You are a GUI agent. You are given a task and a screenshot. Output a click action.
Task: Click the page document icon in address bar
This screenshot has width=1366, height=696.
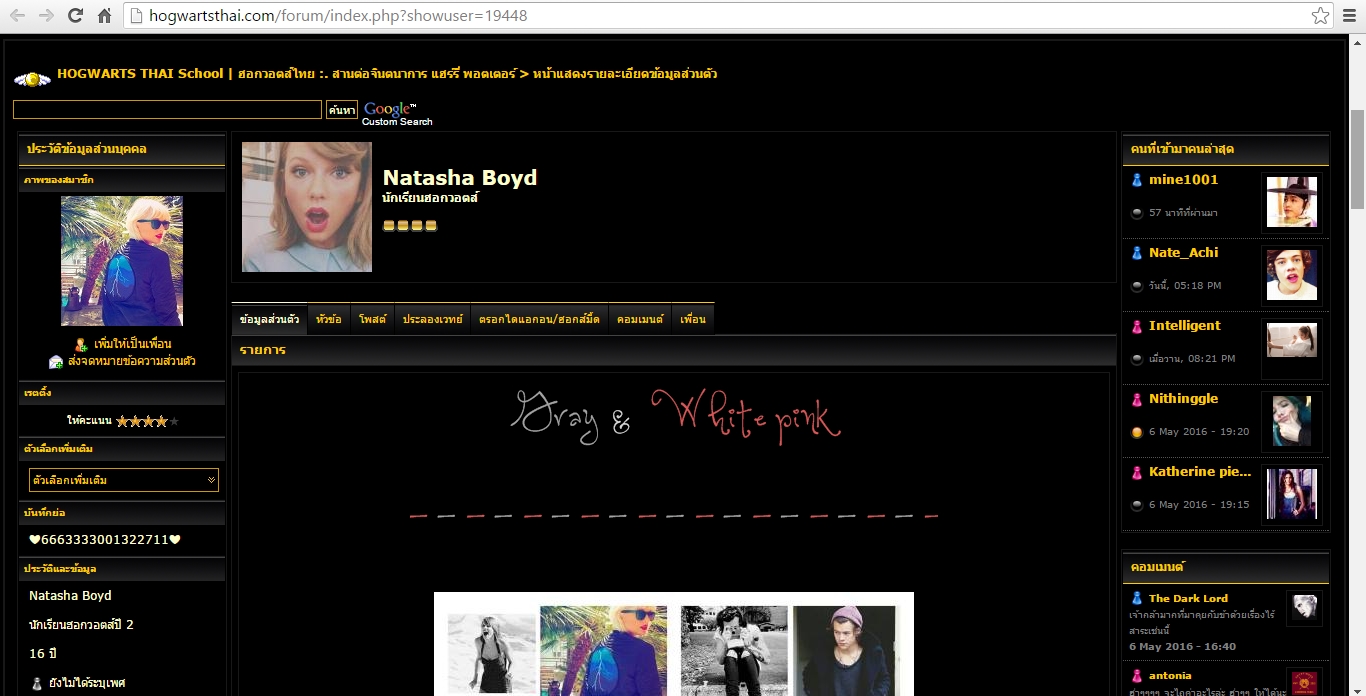137,16
